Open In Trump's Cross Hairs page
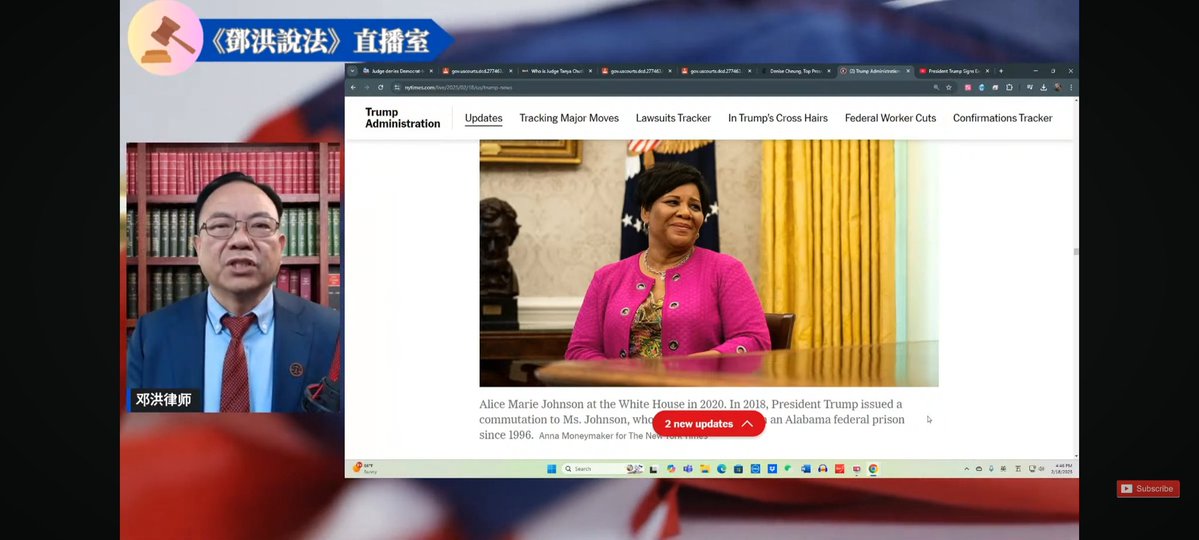This screenshot has height=540, width=1199. (x=778, y=118)
